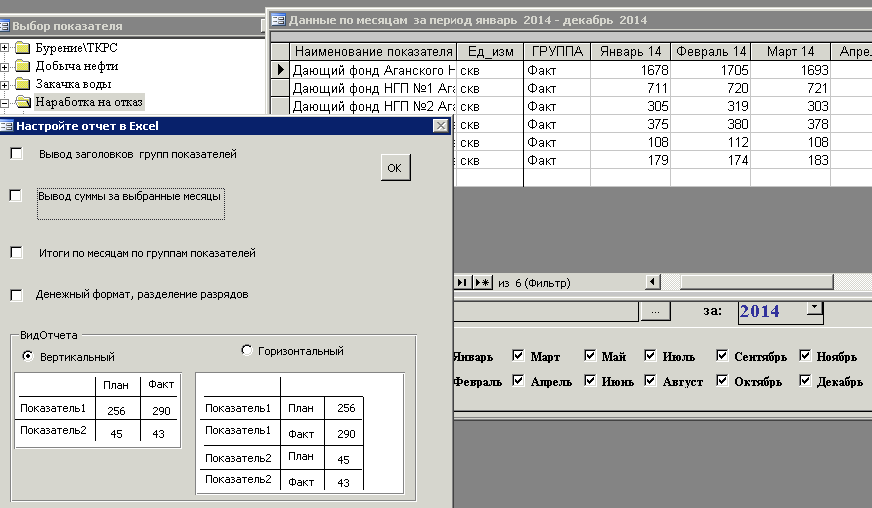Click the horizontal report preview table
872x508 pixels.
[x=300, y=433]
